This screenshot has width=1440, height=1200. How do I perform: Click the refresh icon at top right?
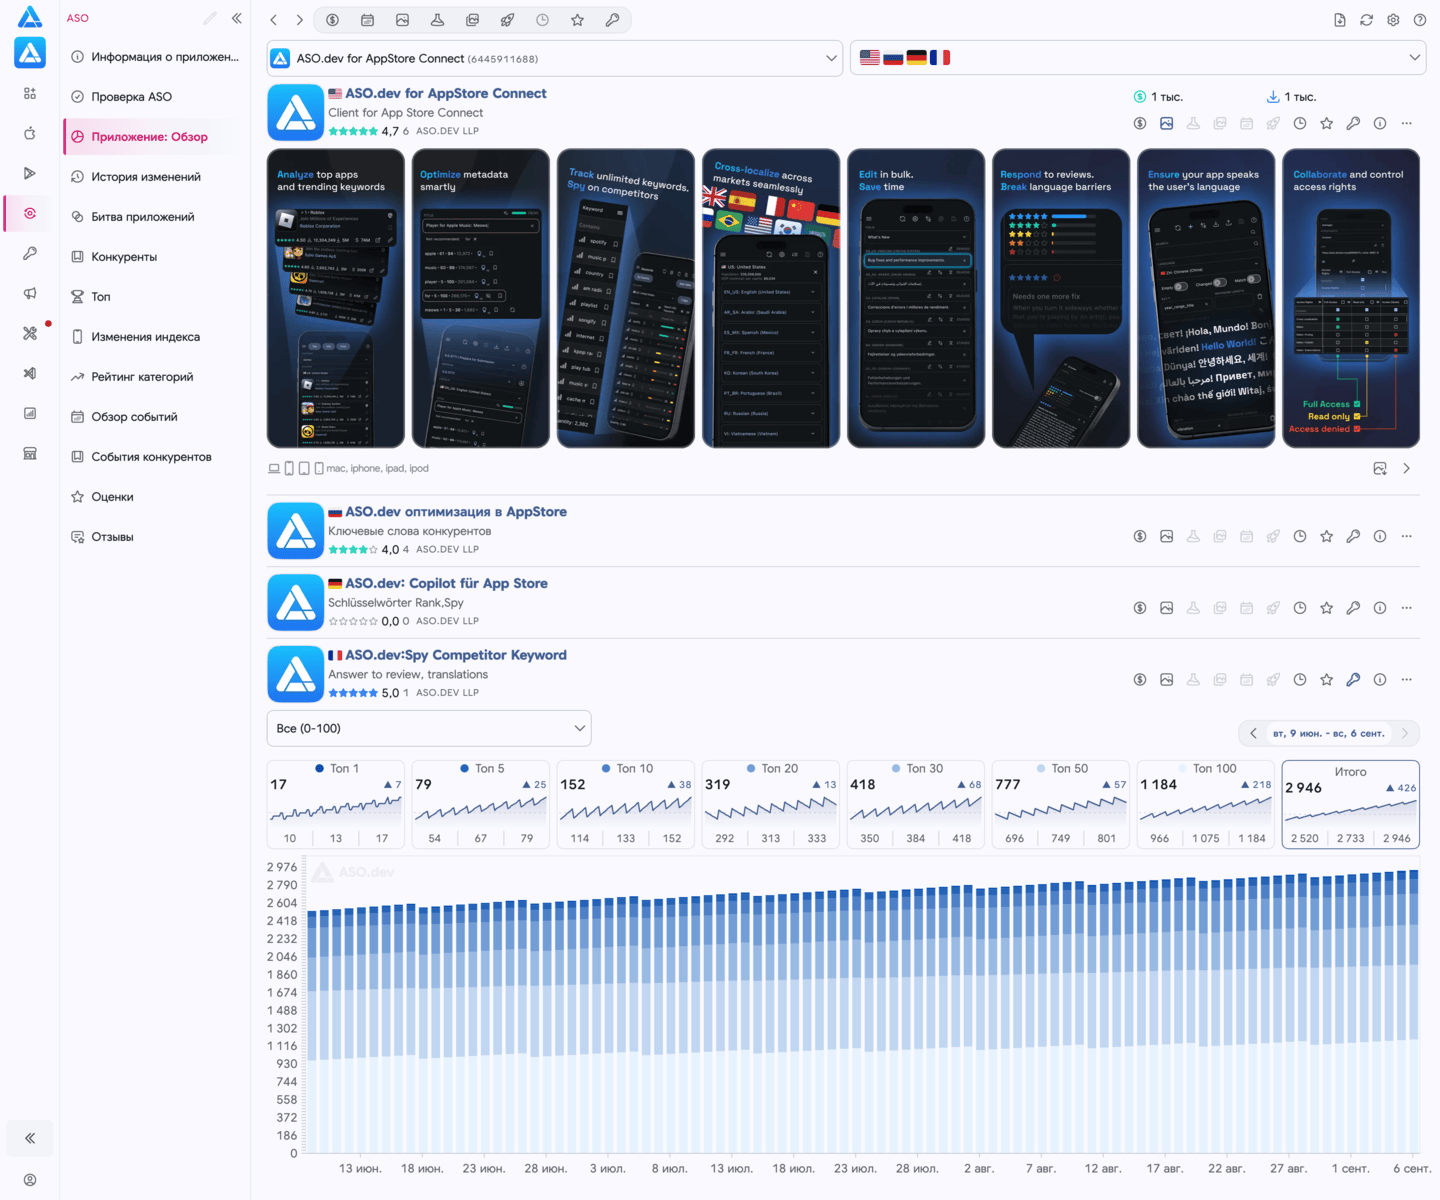point(1367,20)
